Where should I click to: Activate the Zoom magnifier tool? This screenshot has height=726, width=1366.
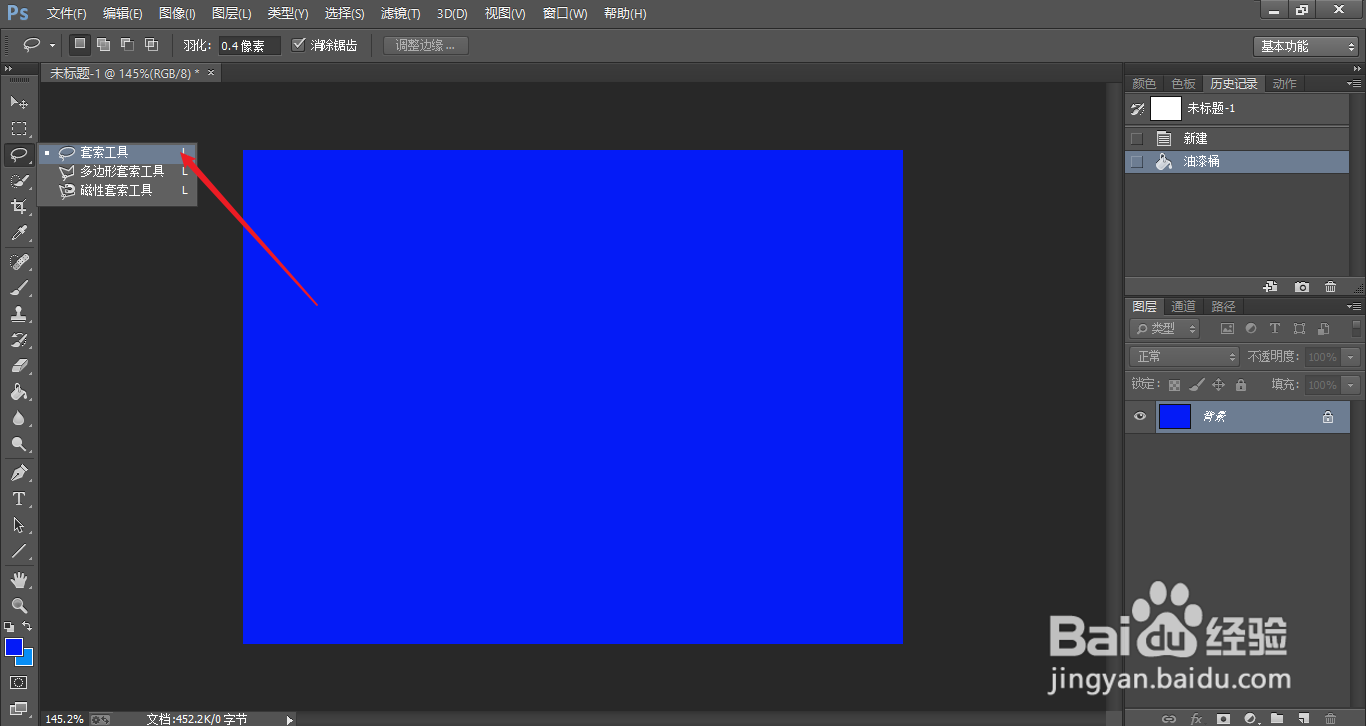19,605
